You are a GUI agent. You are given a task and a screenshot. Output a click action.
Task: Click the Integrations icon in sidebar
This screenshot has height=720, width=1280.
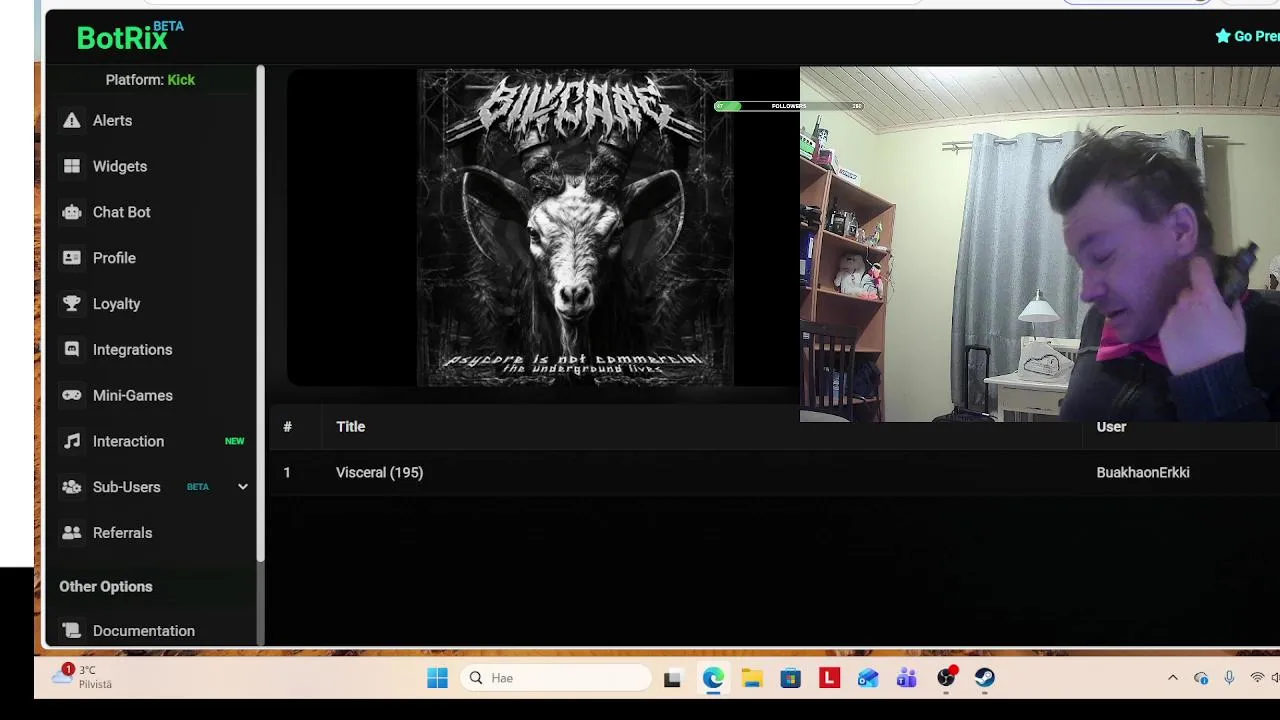coord(71,350)
